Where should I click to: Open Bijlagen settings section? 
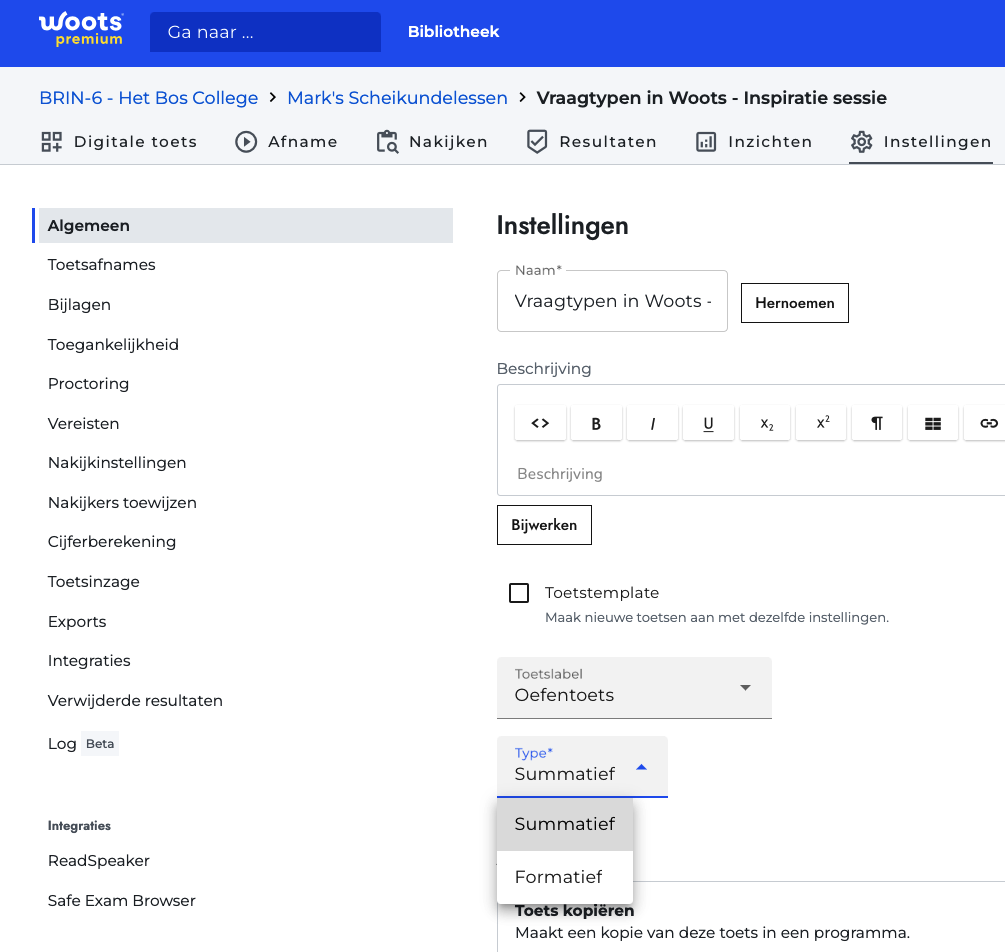coord(79,305)
